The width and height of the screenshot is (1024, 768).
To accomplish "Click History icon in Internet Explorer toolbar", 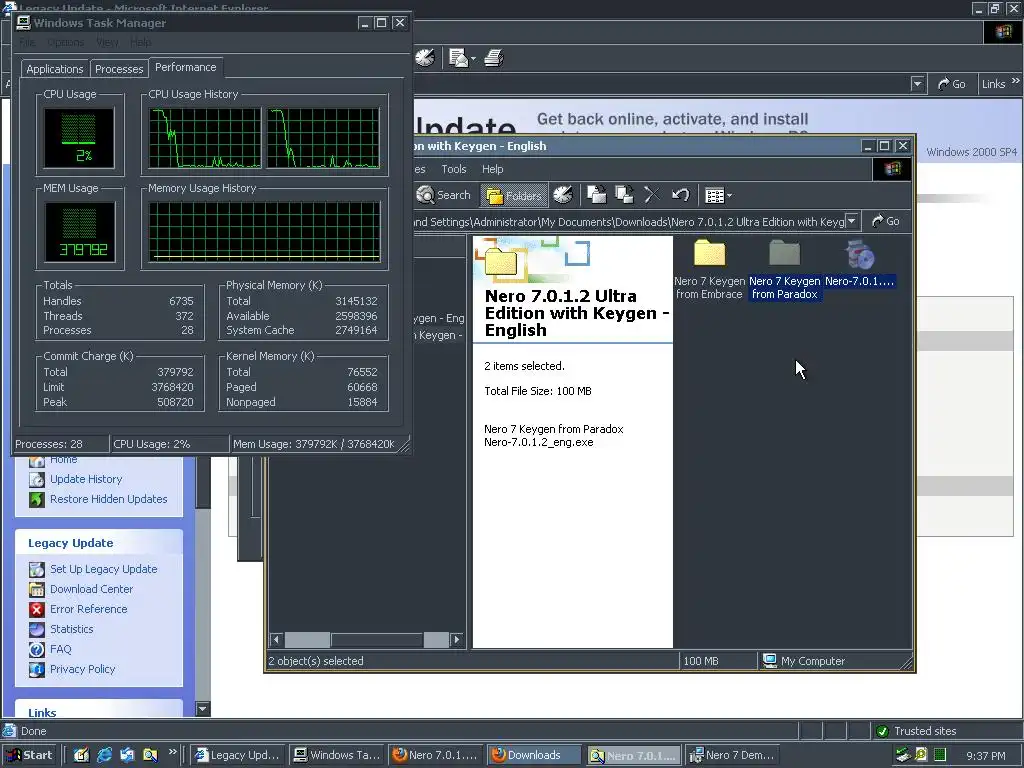I will point(424,57).
